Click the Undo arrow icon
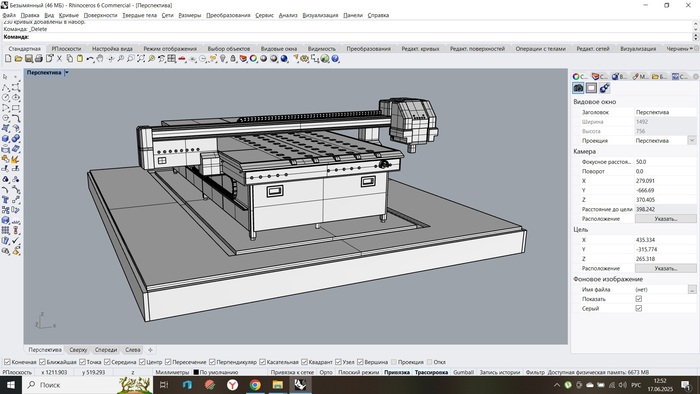Viewport: 700px width, 394px height. point(90,58)
